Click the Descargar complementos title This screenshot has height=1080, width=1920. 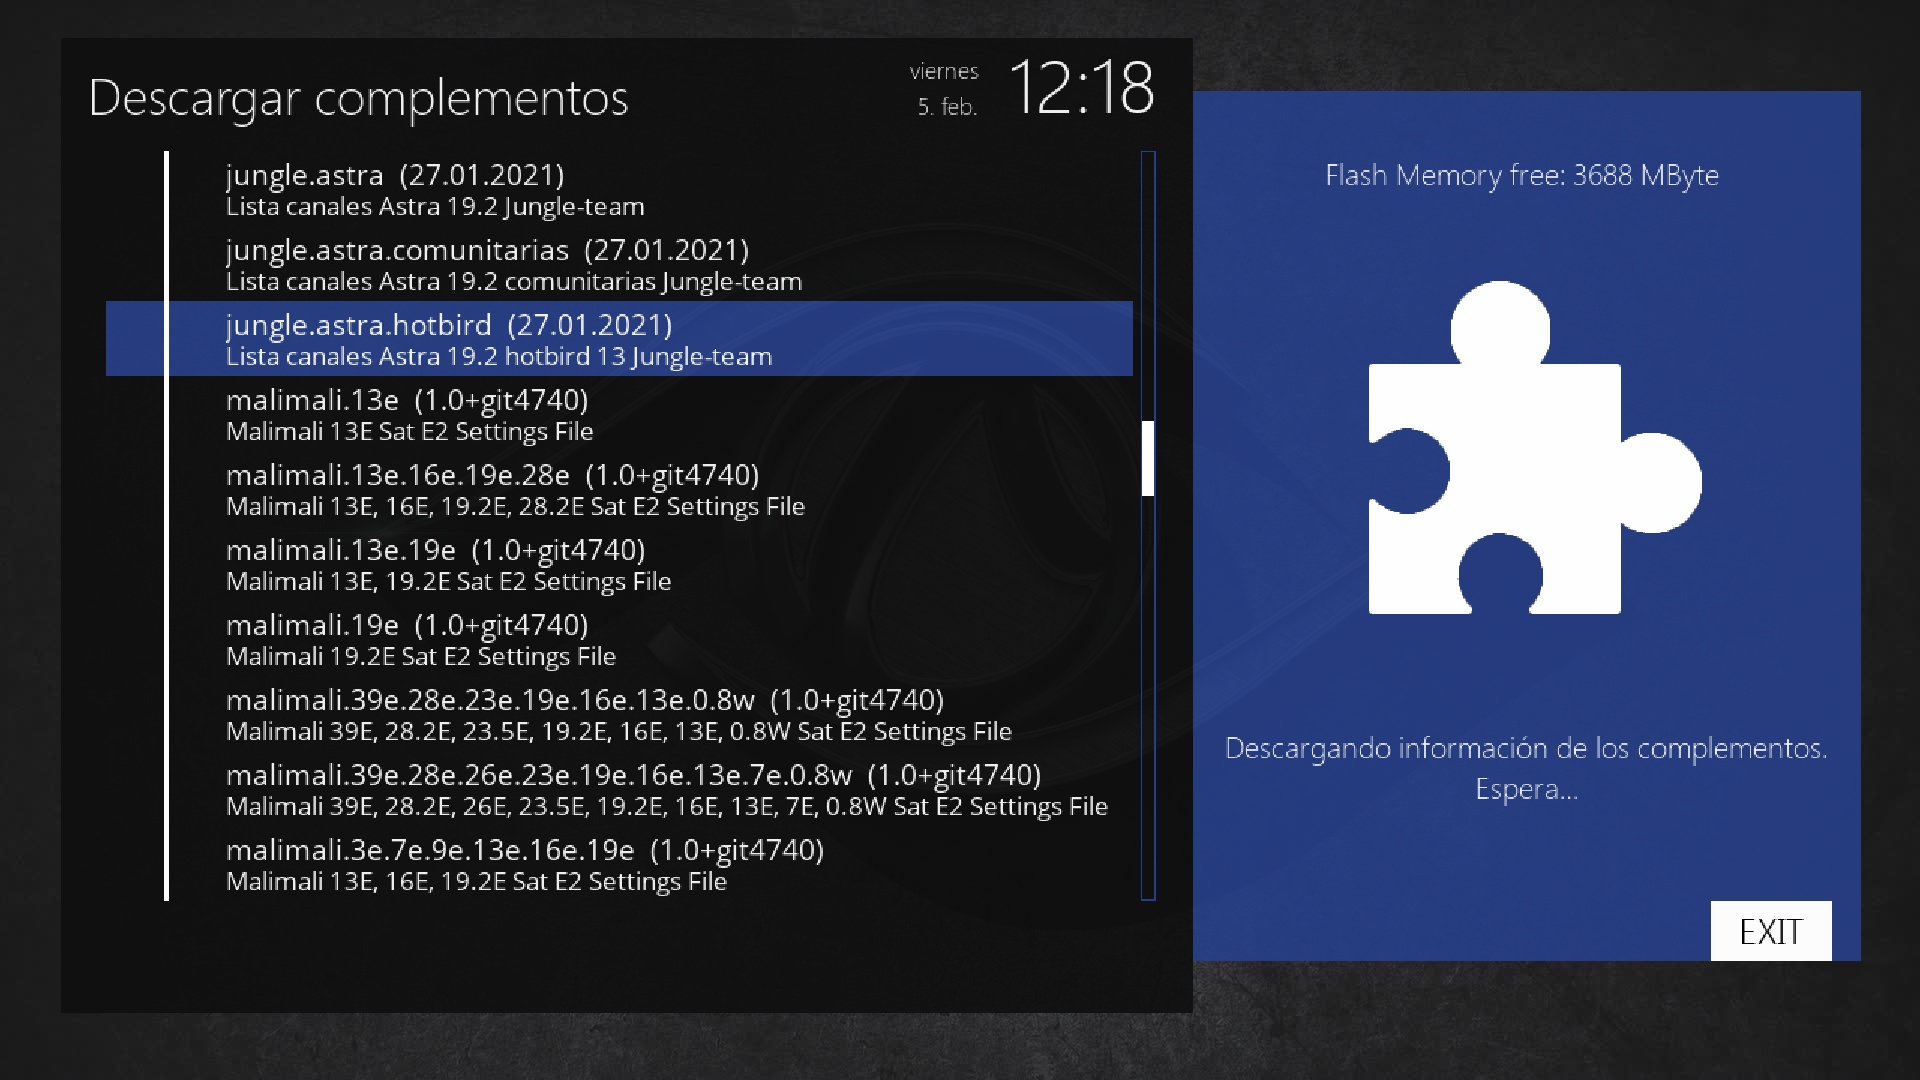tap(358, 98)
